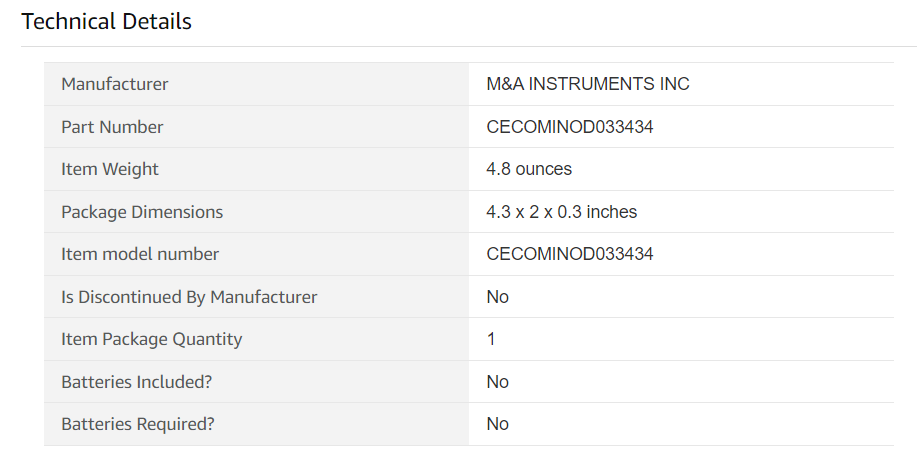
Task: Select the Item Package Quantity label
Action: coord(152,339)
